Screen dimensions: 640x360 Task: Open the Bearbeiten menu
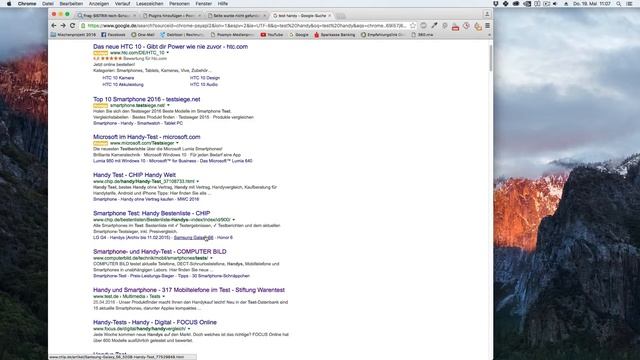(x=71, y=4)
